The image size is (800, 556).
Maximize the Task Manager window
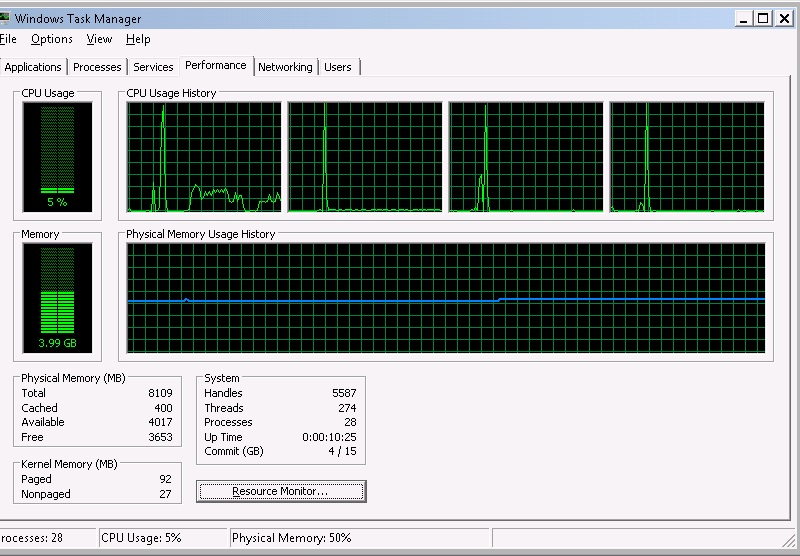[763, 19]
